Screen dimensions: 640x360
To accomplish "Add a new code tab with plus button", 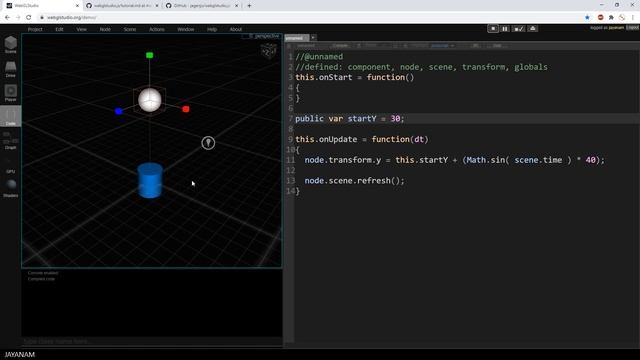I will coord(313,38).
